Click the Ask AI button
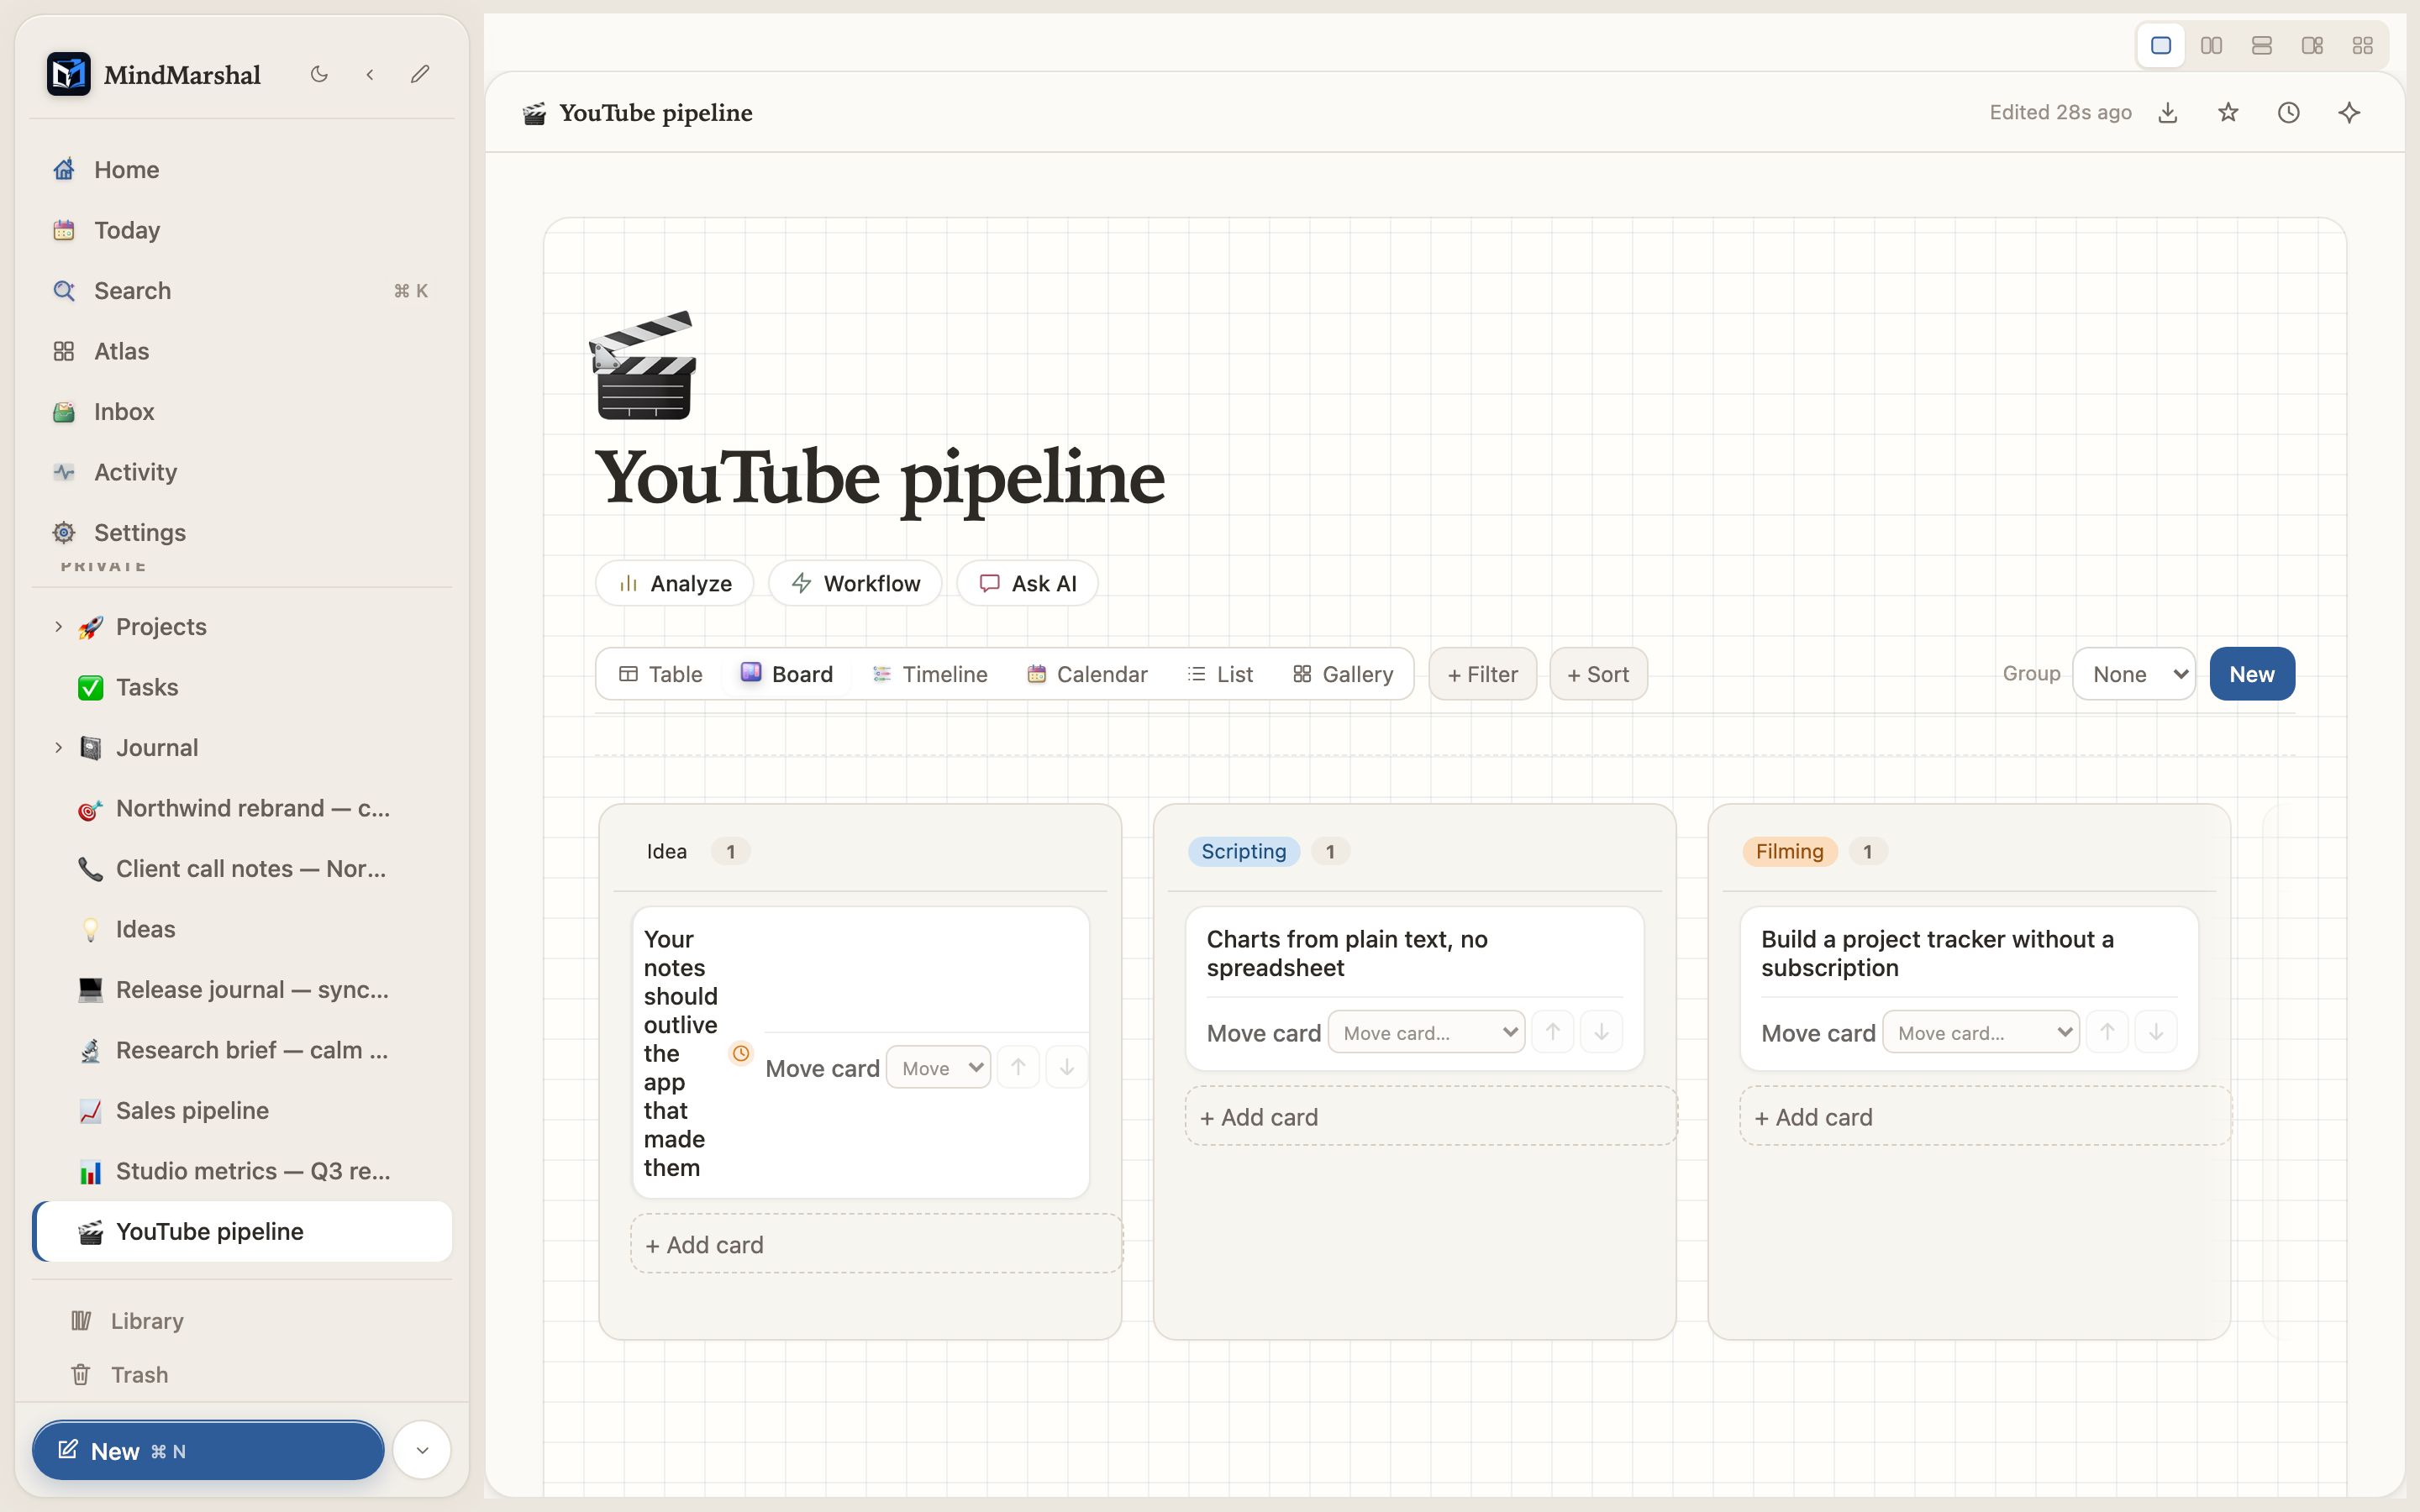2420x1512 pixels. click(x=1028, y=584)
